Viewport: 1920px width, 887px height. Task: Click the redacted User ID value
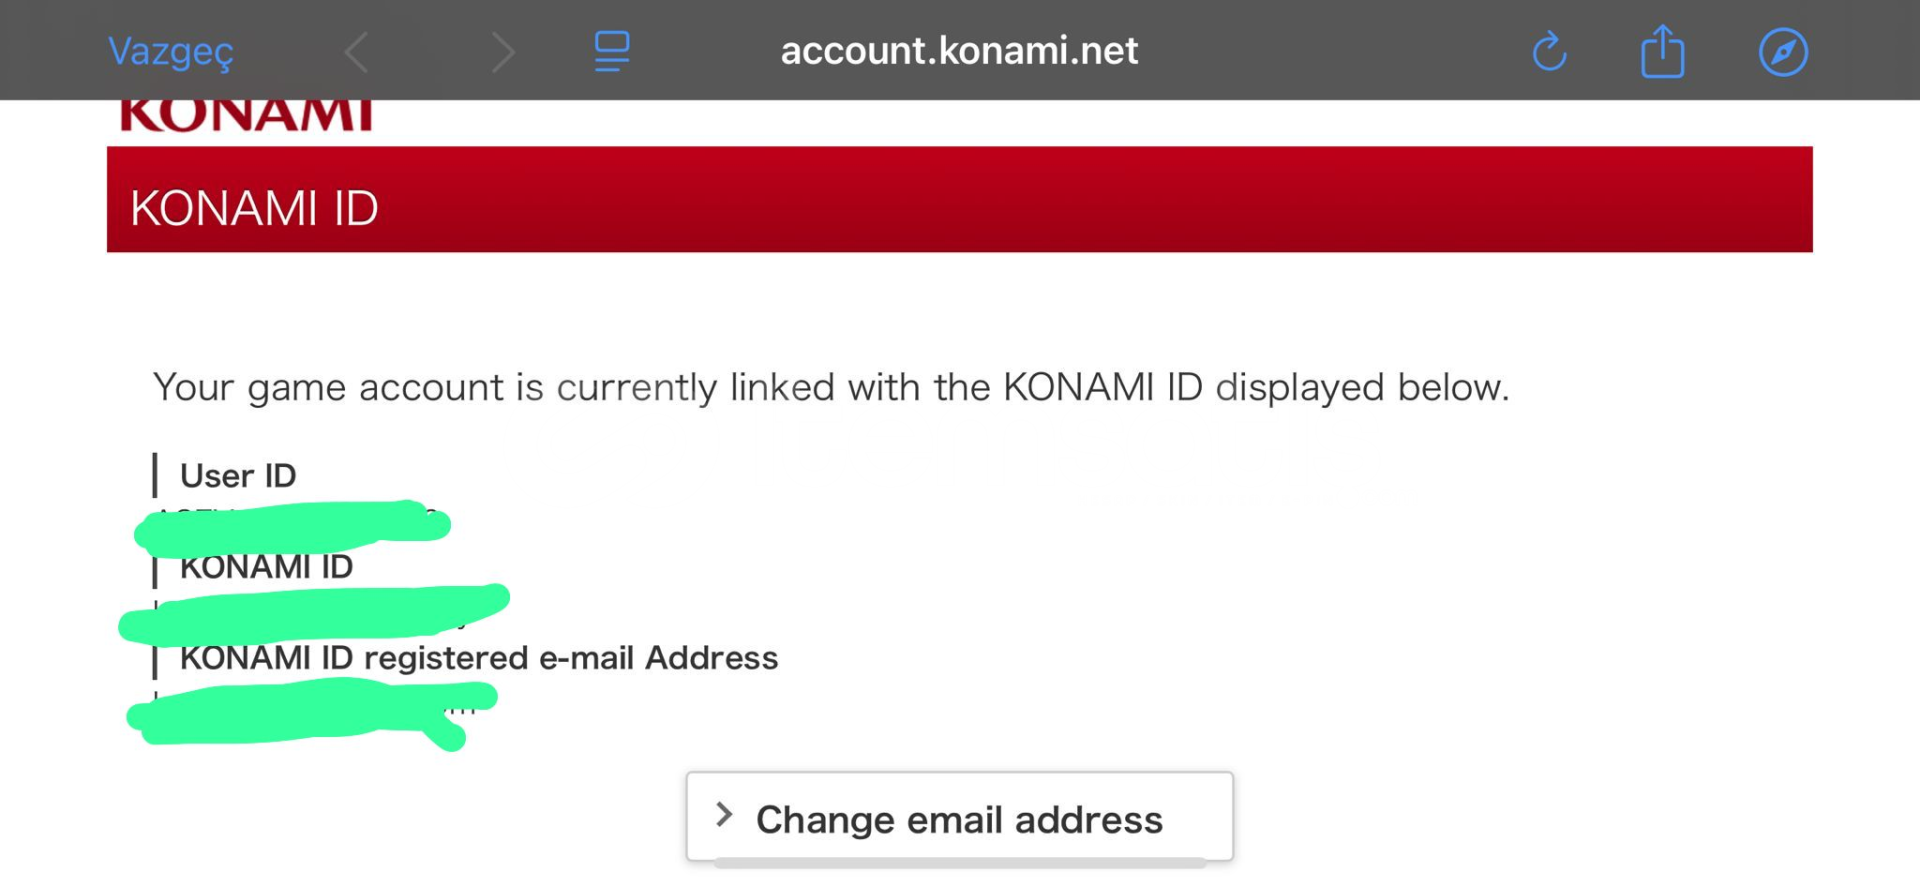coord(292,526)
